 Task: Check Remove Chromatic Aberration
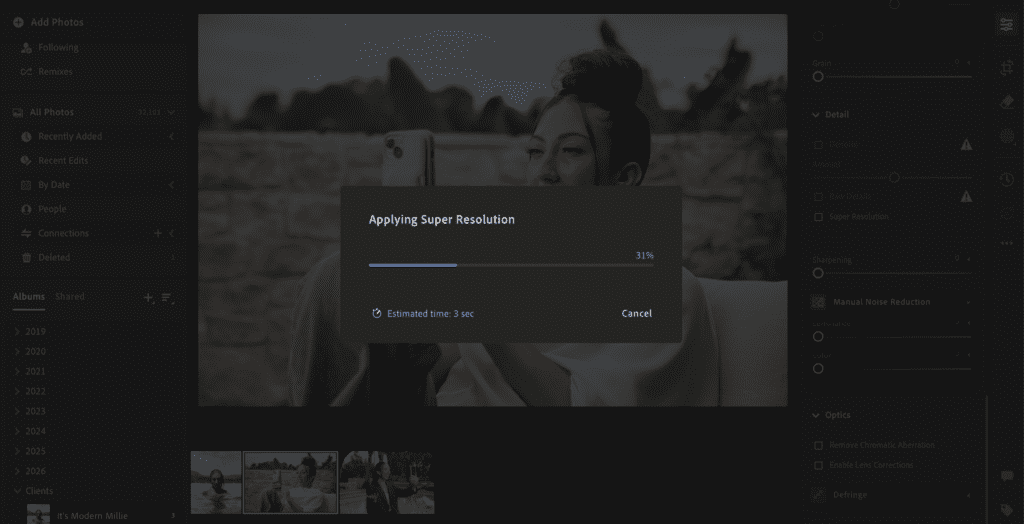(819, 445)
